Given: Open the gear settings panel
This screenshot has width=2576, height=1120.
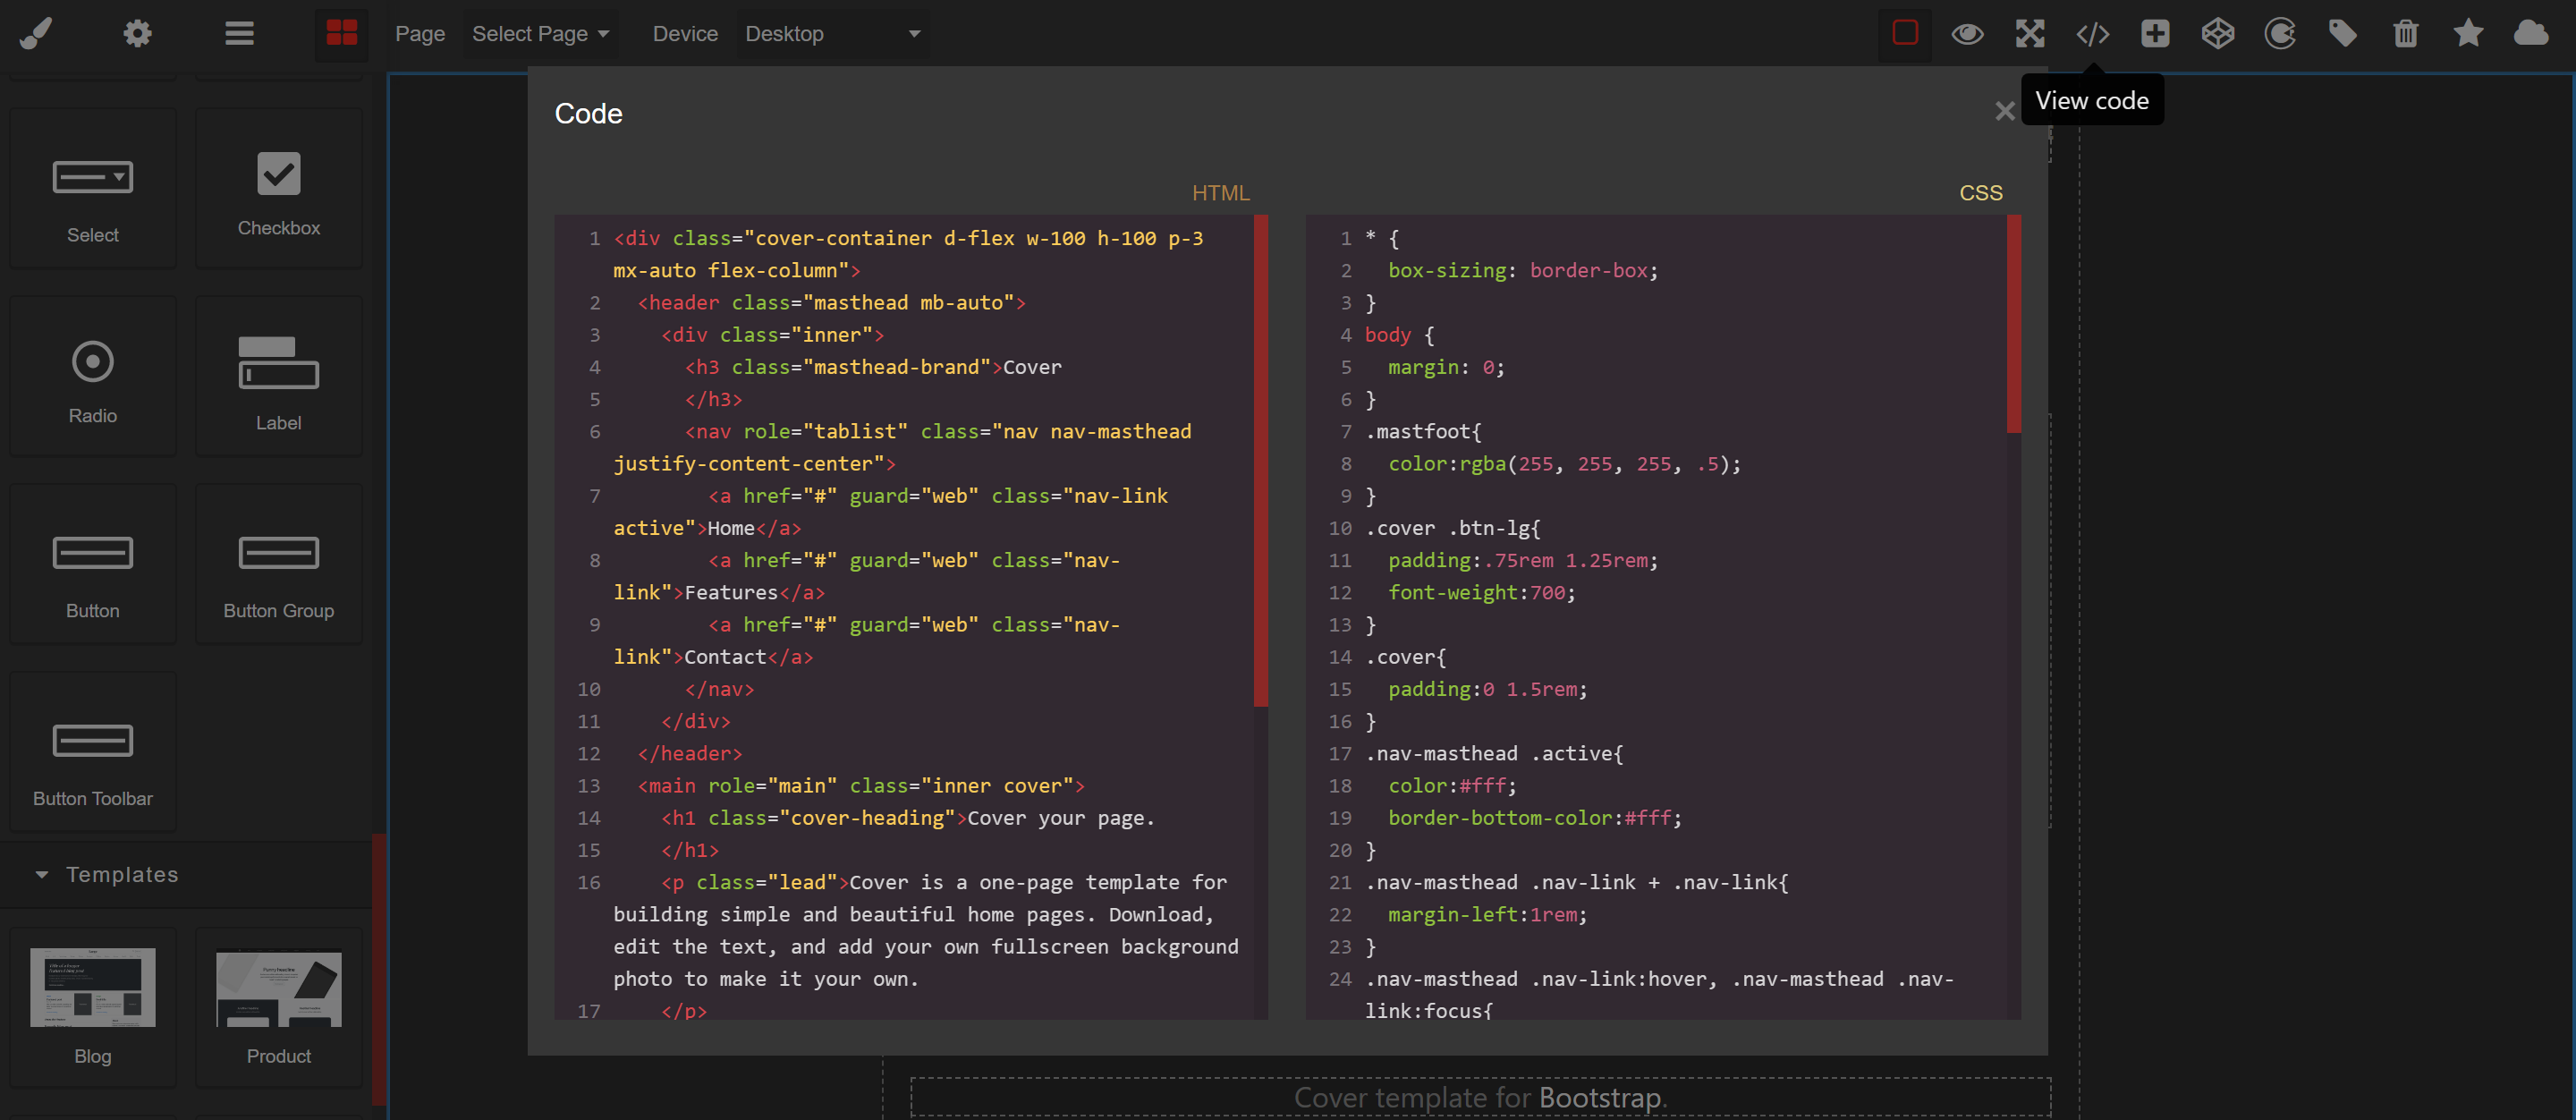Looking at the screenshot, I should (137, 33).
